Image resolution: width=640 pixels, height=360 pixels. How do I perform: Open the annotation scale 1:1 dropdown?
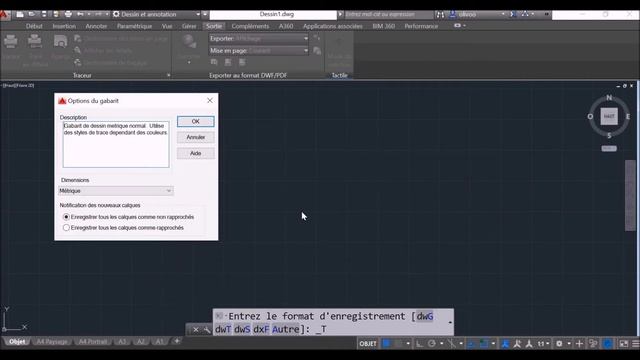tap(543, 344)
